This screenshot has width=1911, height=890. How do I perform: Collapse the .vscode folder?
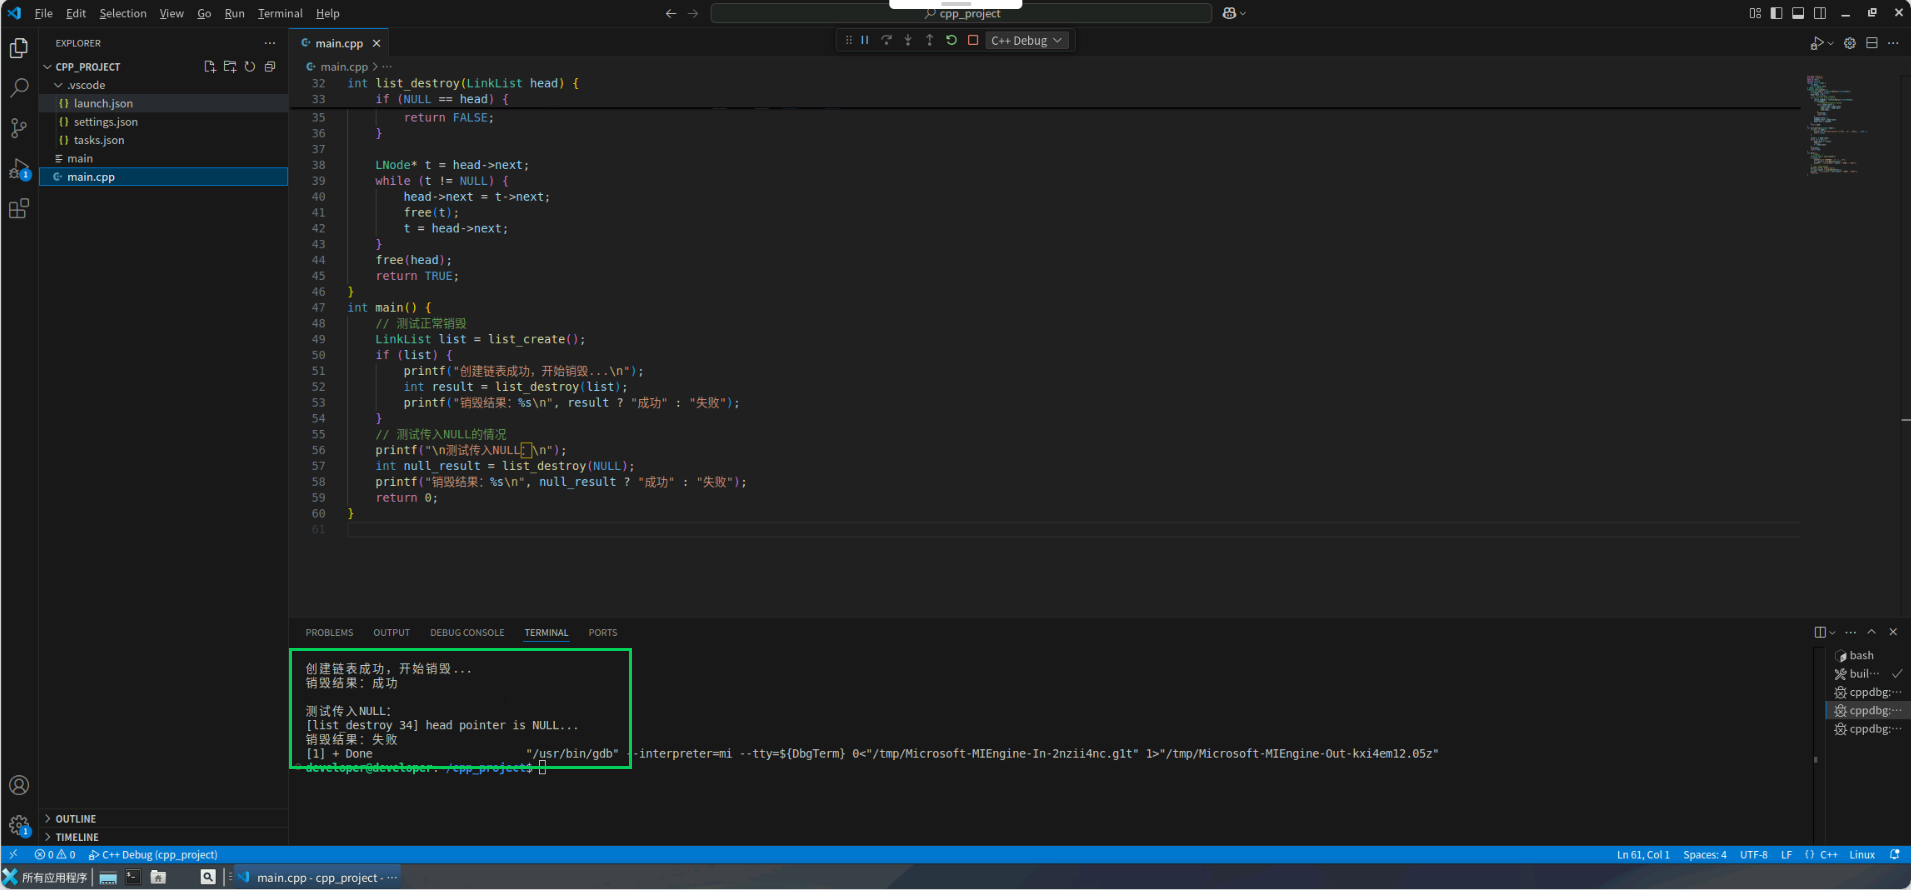[86, 85]
